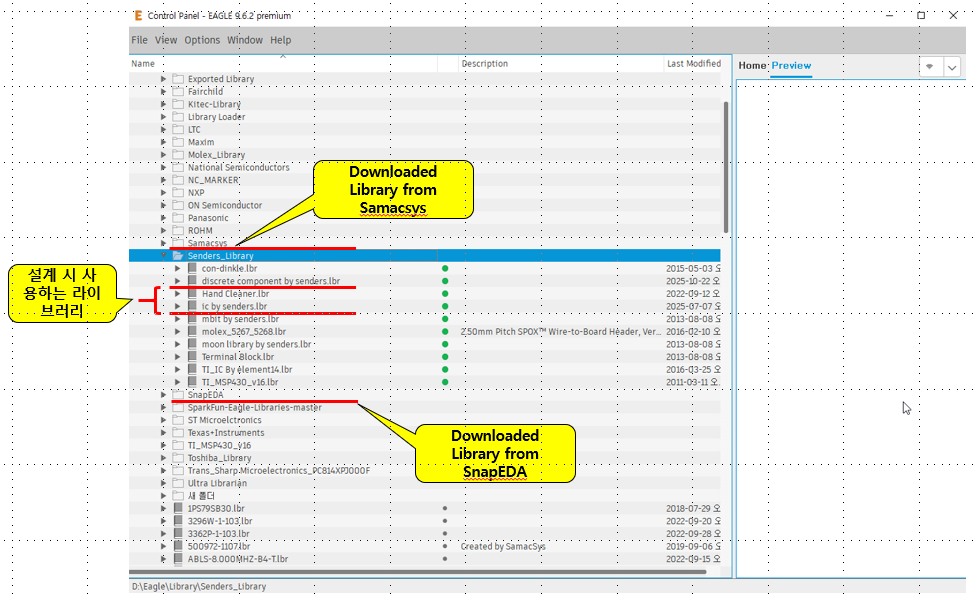This screenshot has width=977, height=600.
Task: Collapse the Senders_Library folder
Action: [164, 256]
